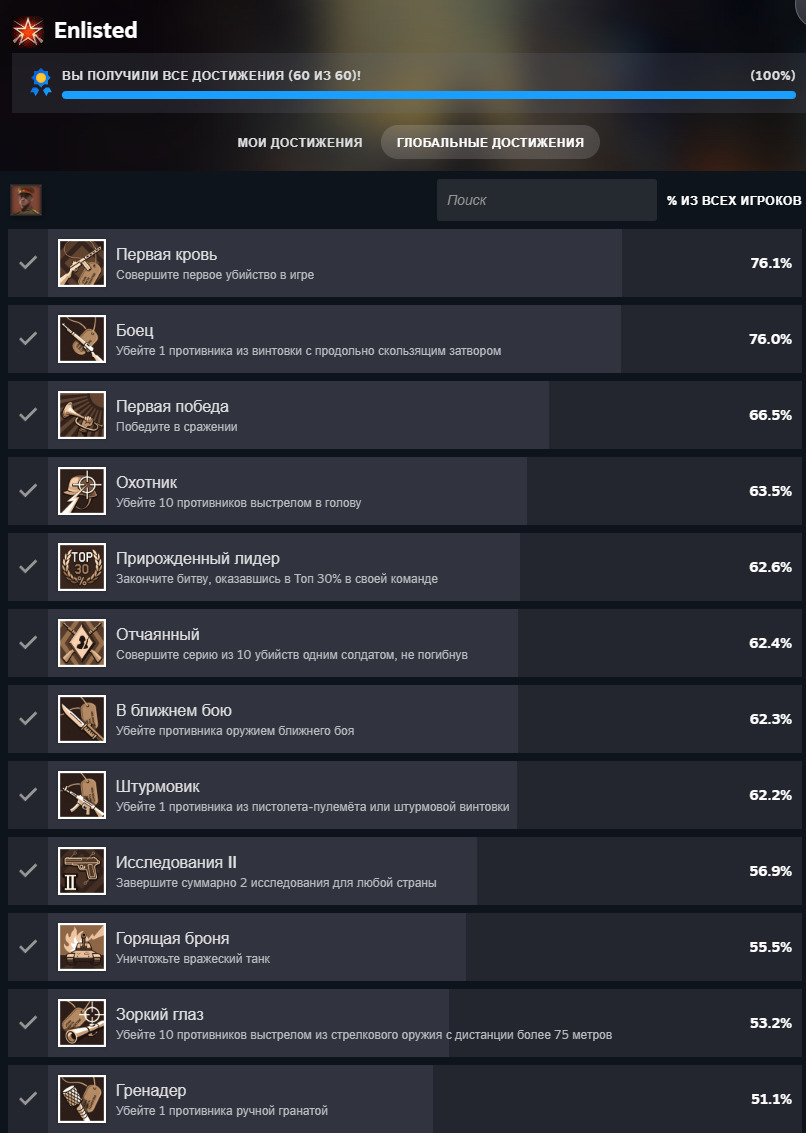806x1133 pixels.
Task: Click the Первая победа trumpet icon
Action: (82, 415)
